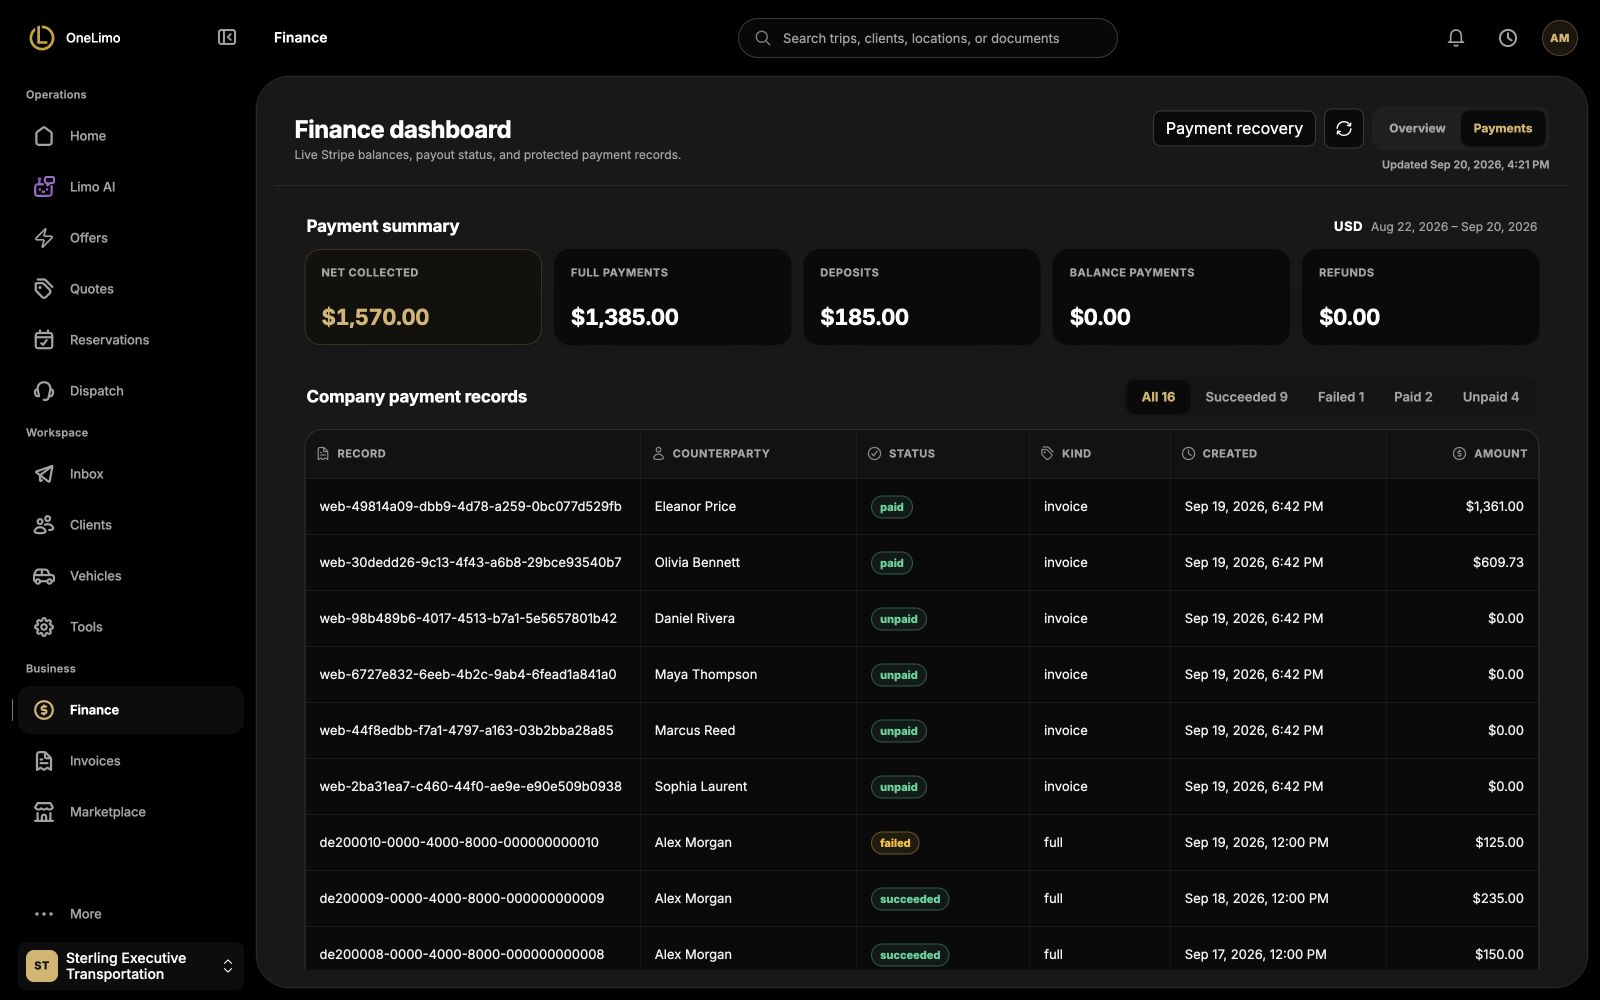Open Offers section
Viewport: 1600px width, 1000px height.
tap(131, 238)
